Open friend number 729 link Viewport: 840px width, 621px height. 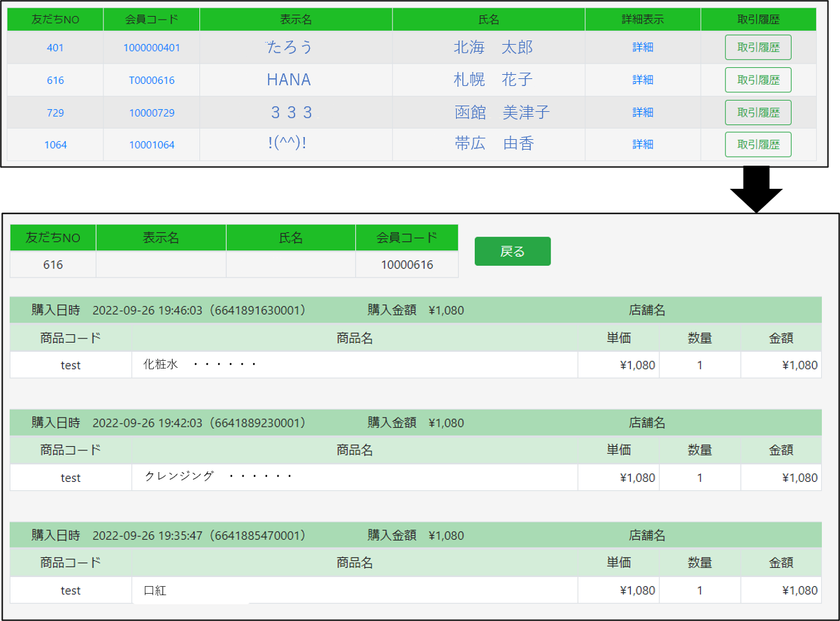(55, 113)
